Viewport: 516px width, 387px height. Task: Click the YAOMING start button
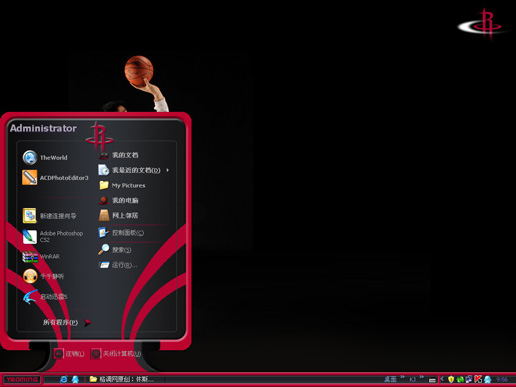(22, 379)
